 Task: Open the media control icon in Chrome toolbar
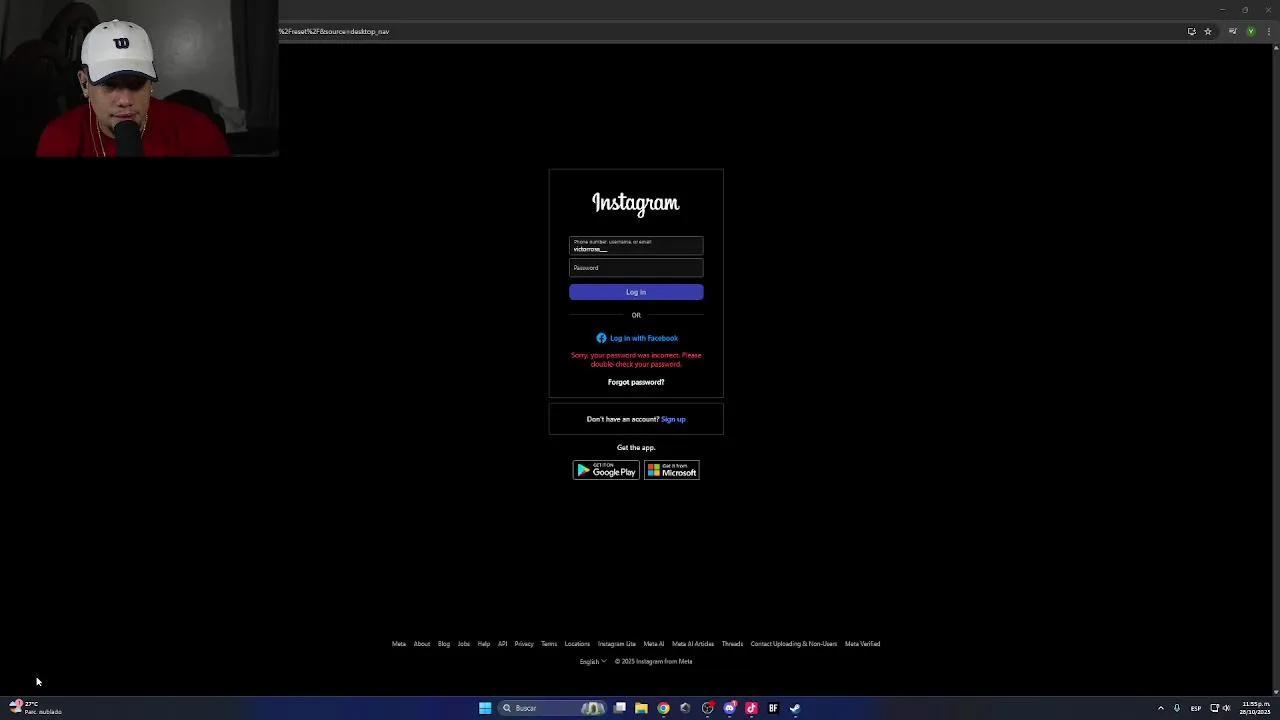1232,31
